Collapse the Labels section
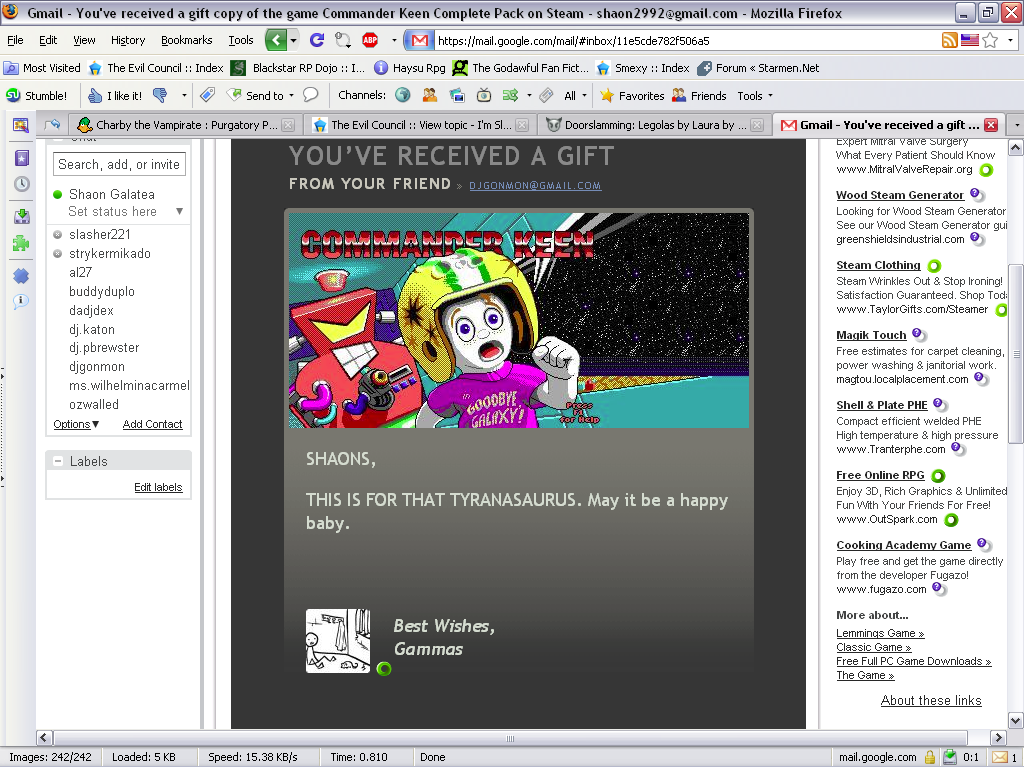The image size is (1024, 768). [58, 461]
